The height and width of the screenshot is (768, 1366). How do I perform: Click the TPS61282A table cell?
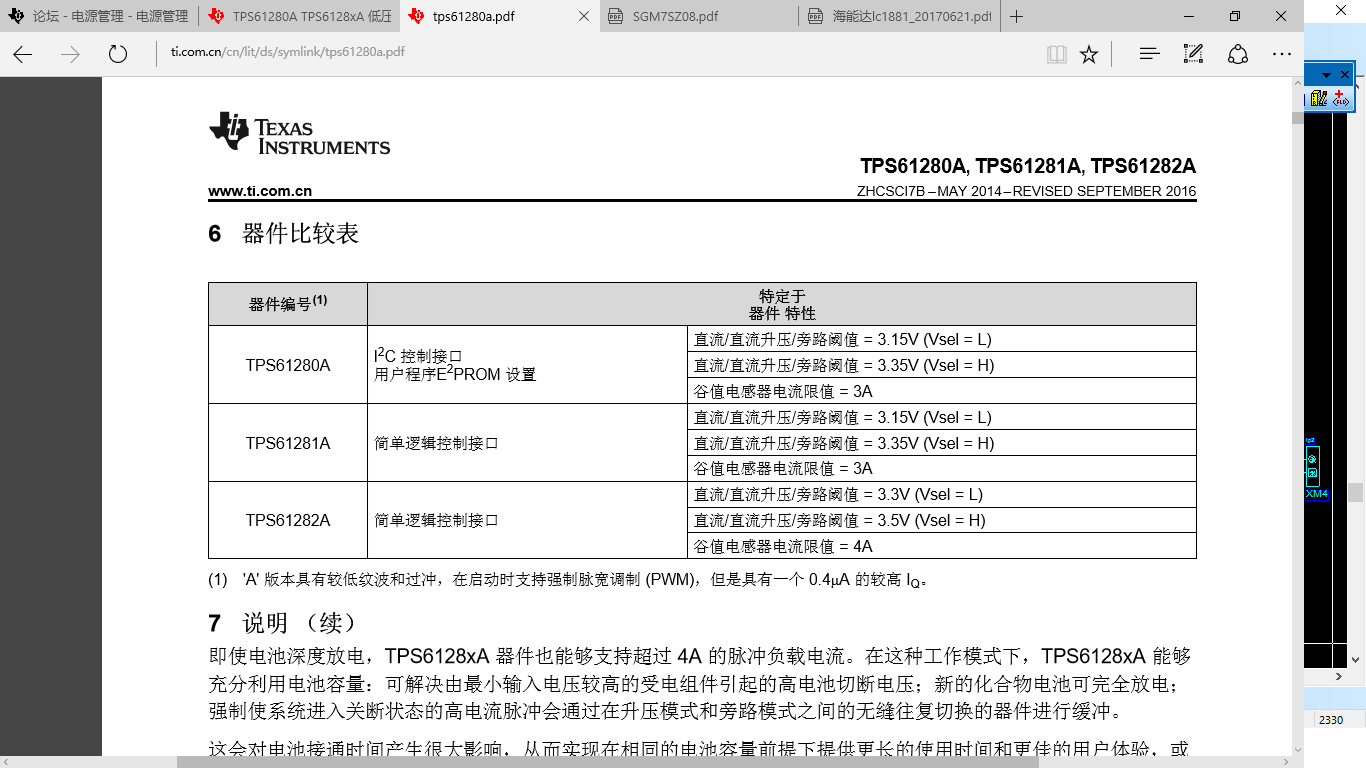[288, 520]
